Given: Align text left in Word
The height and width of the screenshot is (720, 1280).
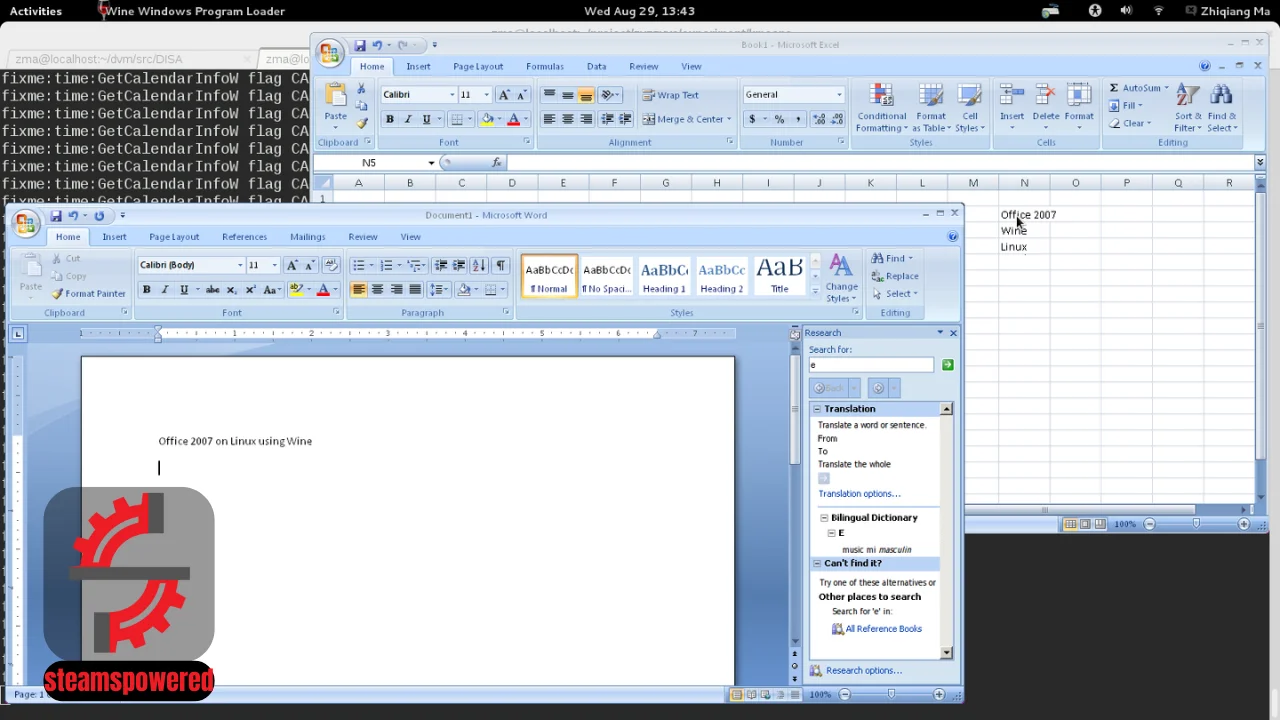Looking at the screenshot, I should tap(358, 290).
